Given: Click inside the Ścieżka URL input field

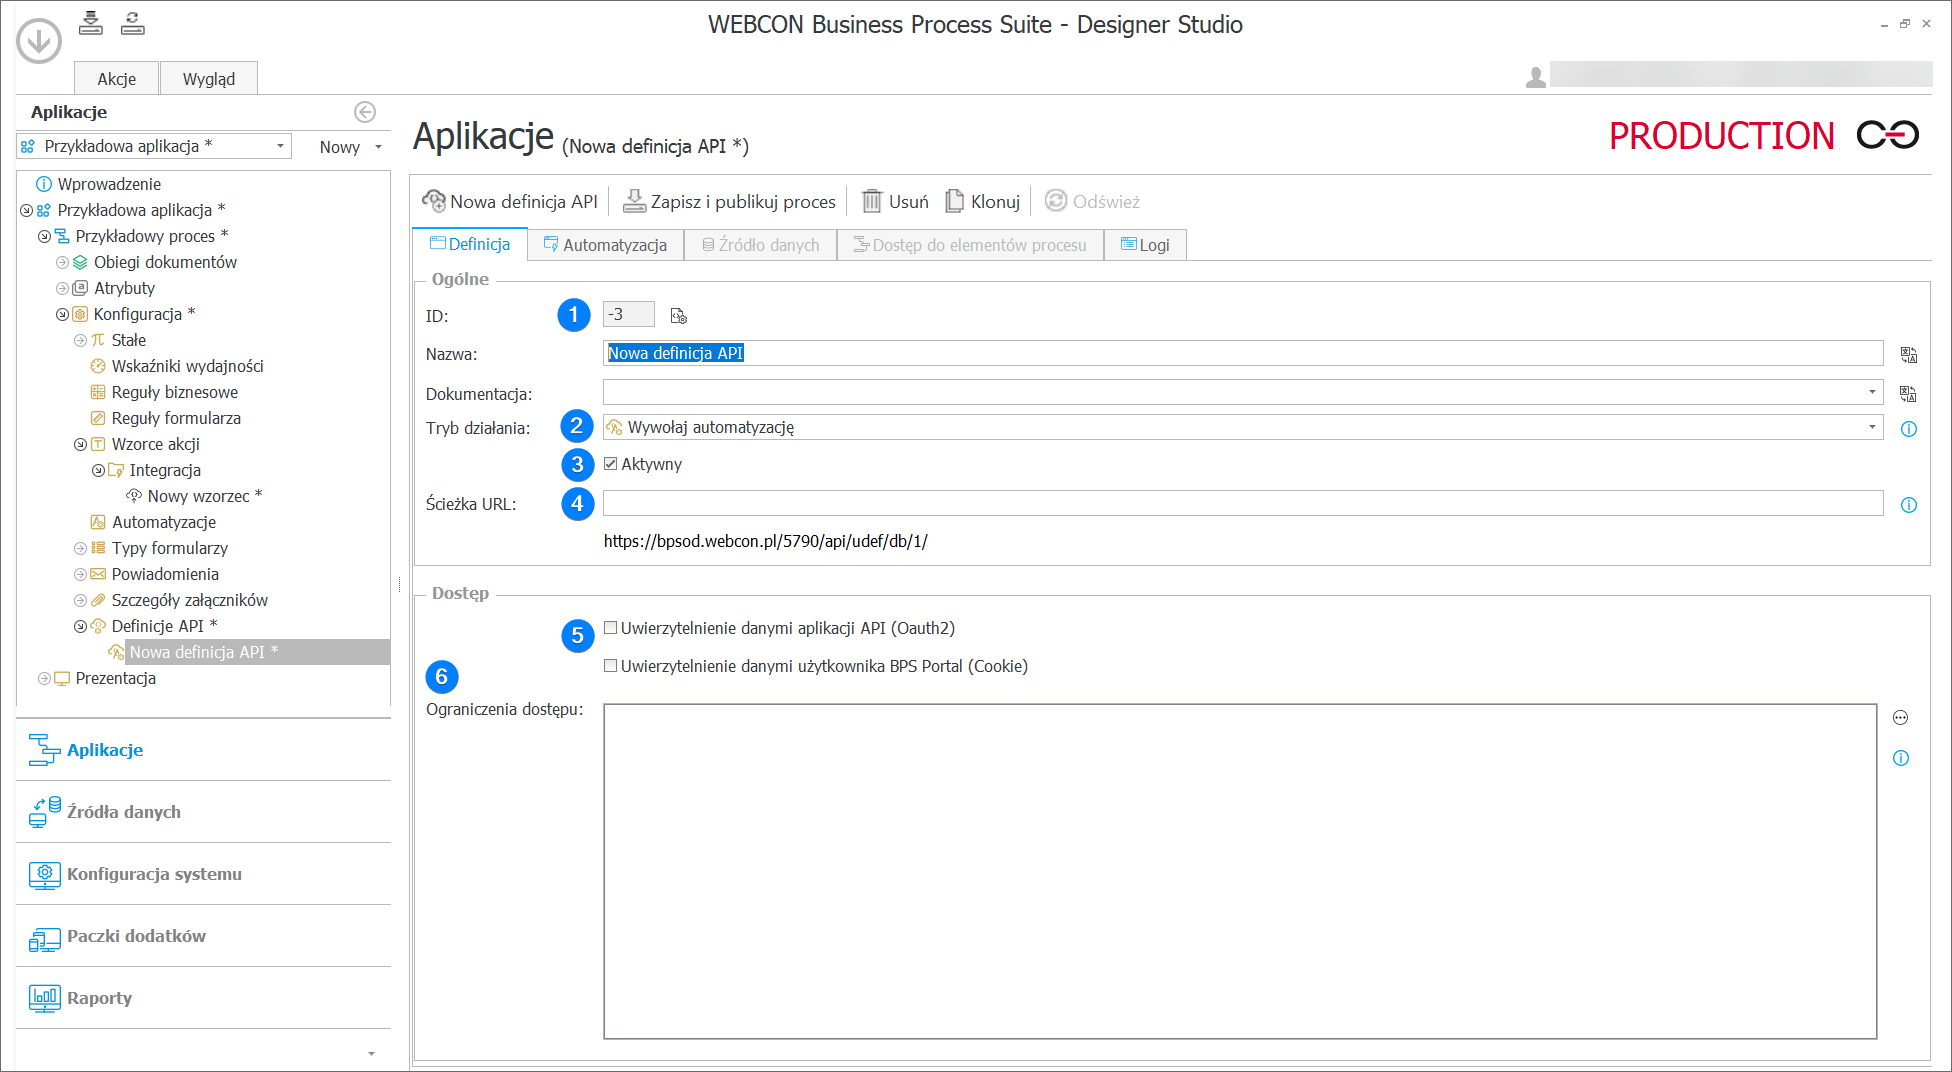Looking at the screenshot, I should pyautogui.click(x=1200, y=503).
